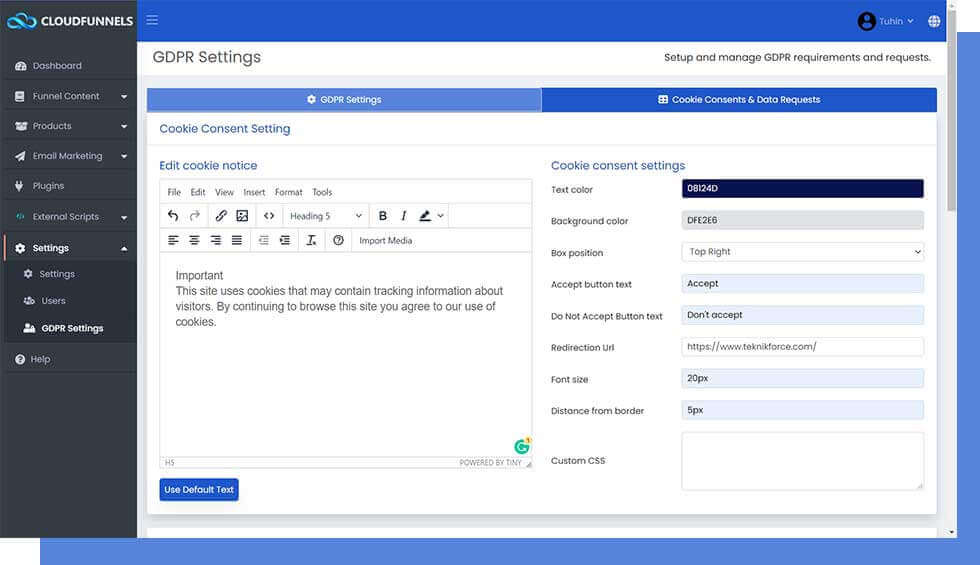Open the editor File menu
The height and width of the screenshot is (565, 980).
(174, 192)
